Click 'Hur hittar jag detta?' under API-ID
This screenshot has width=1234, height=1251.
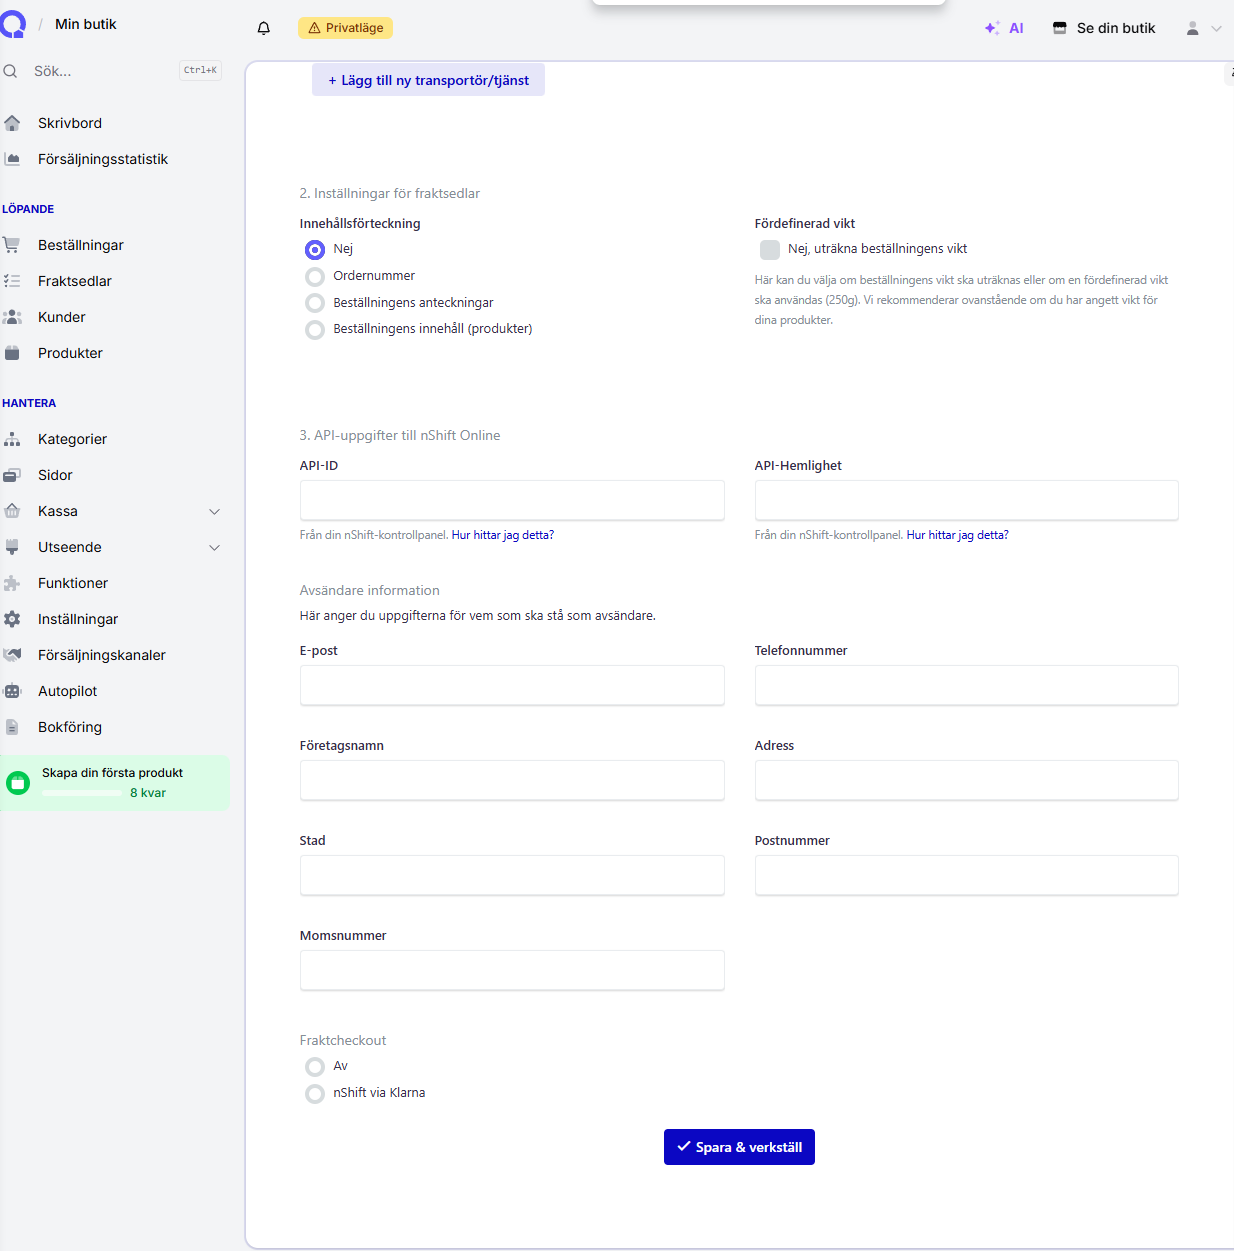click(x=503, y=535)
